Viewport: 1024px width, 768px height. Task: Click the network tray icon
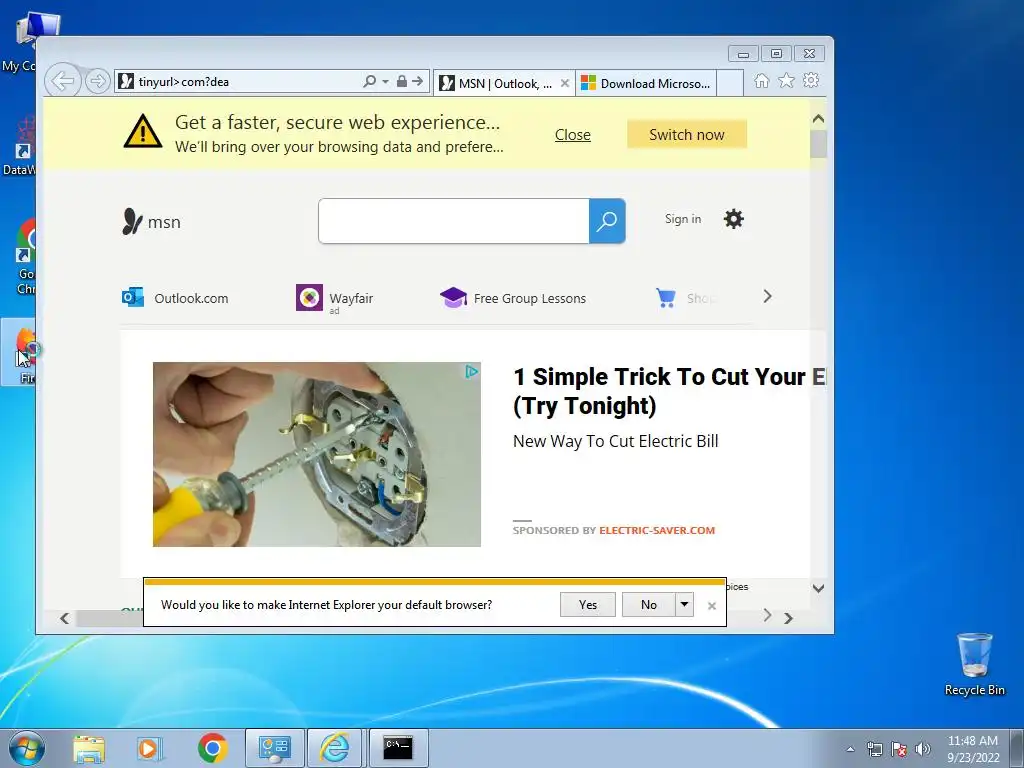[x=874, y=749]
